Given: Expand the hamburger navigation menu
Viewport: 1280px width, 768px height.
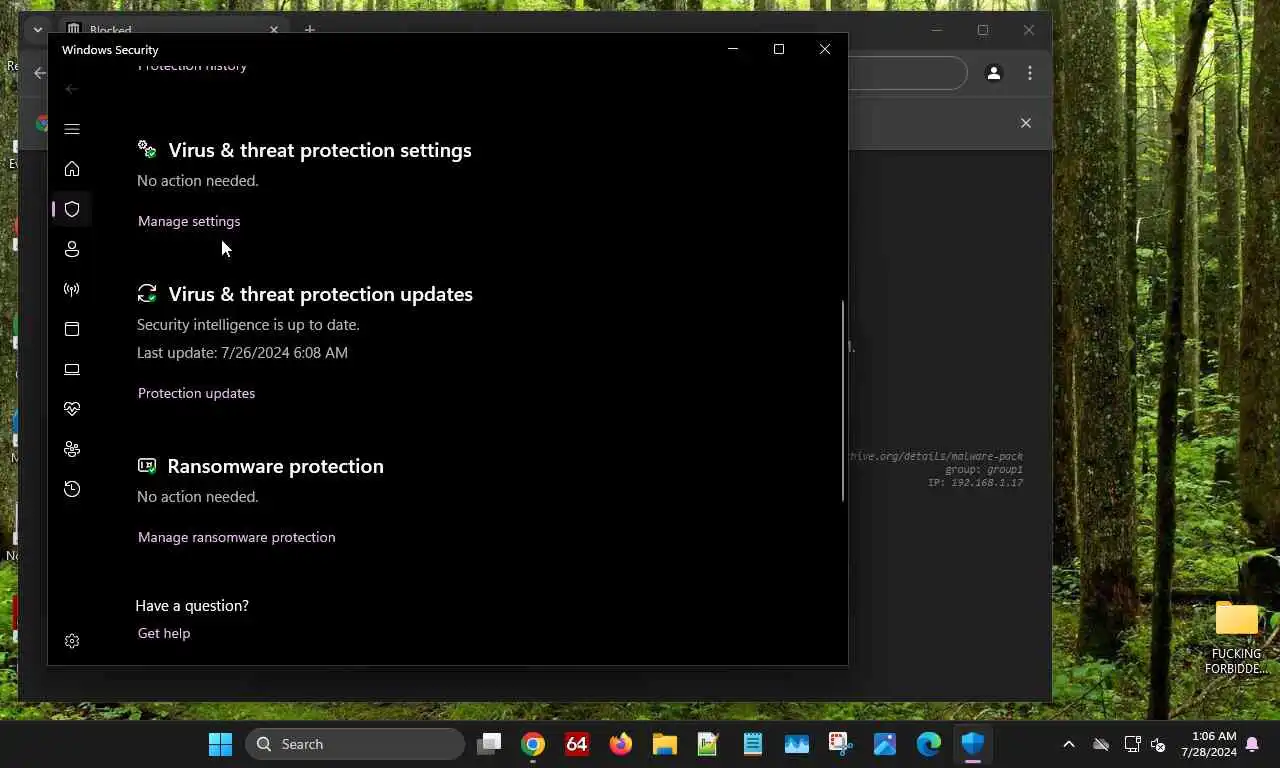Looking at the screenshot, I should click(72, 129).
